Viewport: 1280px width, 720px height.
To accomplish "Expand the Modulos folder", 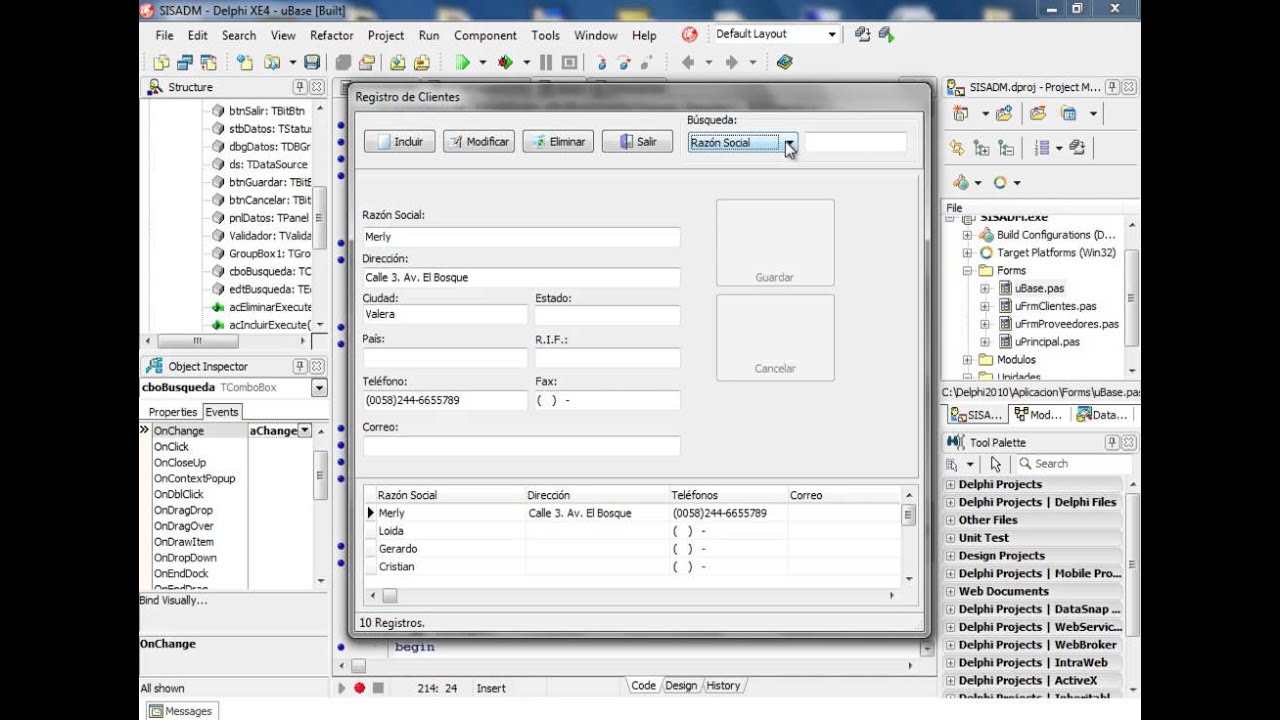I will [967, 360].
